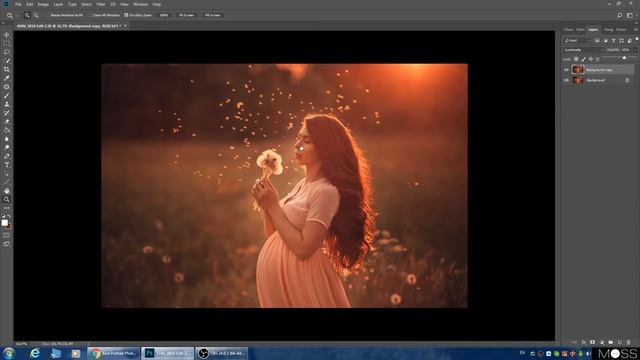
Task: Close the open document tab
Action: tap(125, 26)
